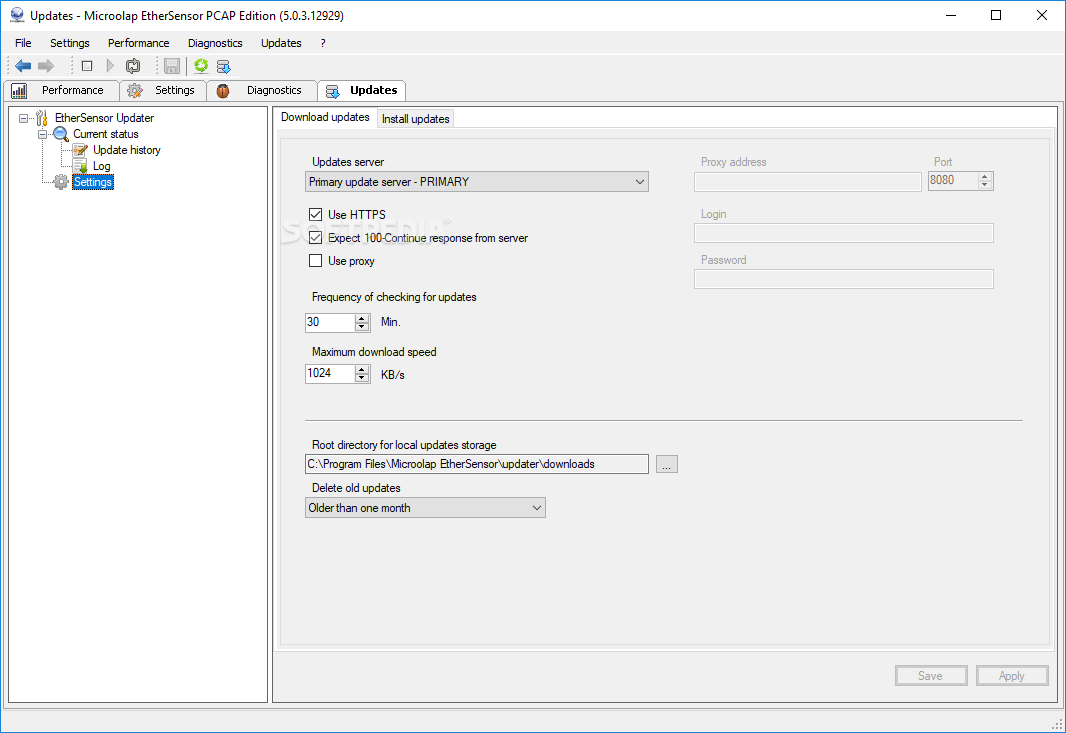Screen dimensions: 1066x733
Task: Select Log in the tree
Action: point(101,167)
